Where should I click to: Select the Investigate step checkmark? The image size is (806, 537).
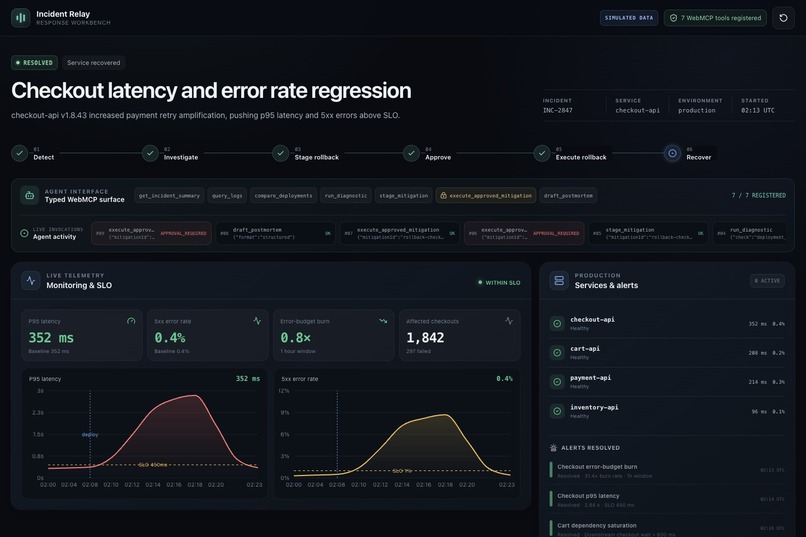(x=150, y=153)
